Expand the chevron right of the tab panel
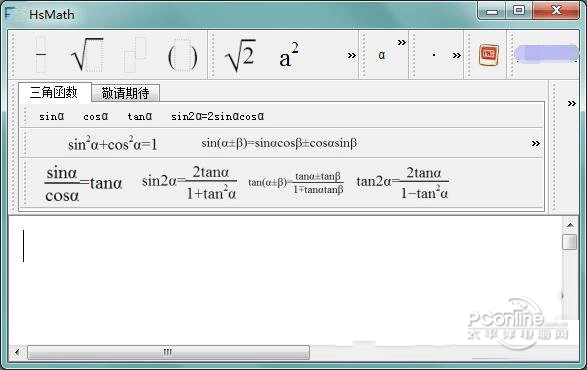The height and width of the screenshot is (370, 587). pyautogui.click(x=571, y=103)
